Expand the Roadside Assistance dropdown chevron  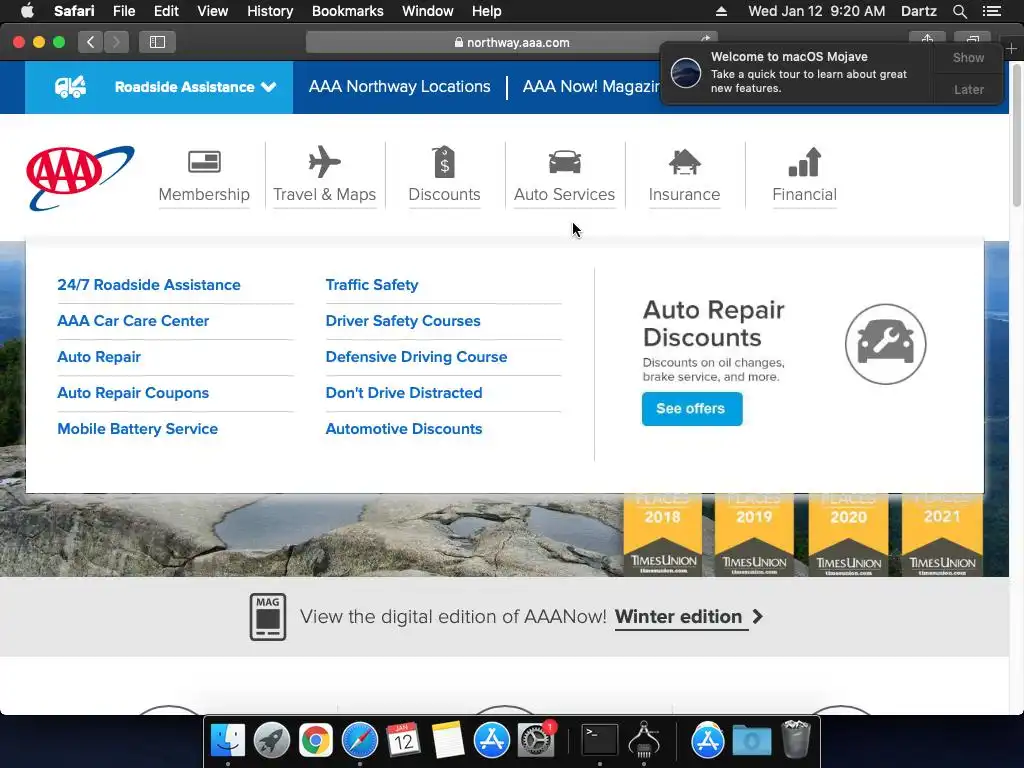[x=268, y=87]
